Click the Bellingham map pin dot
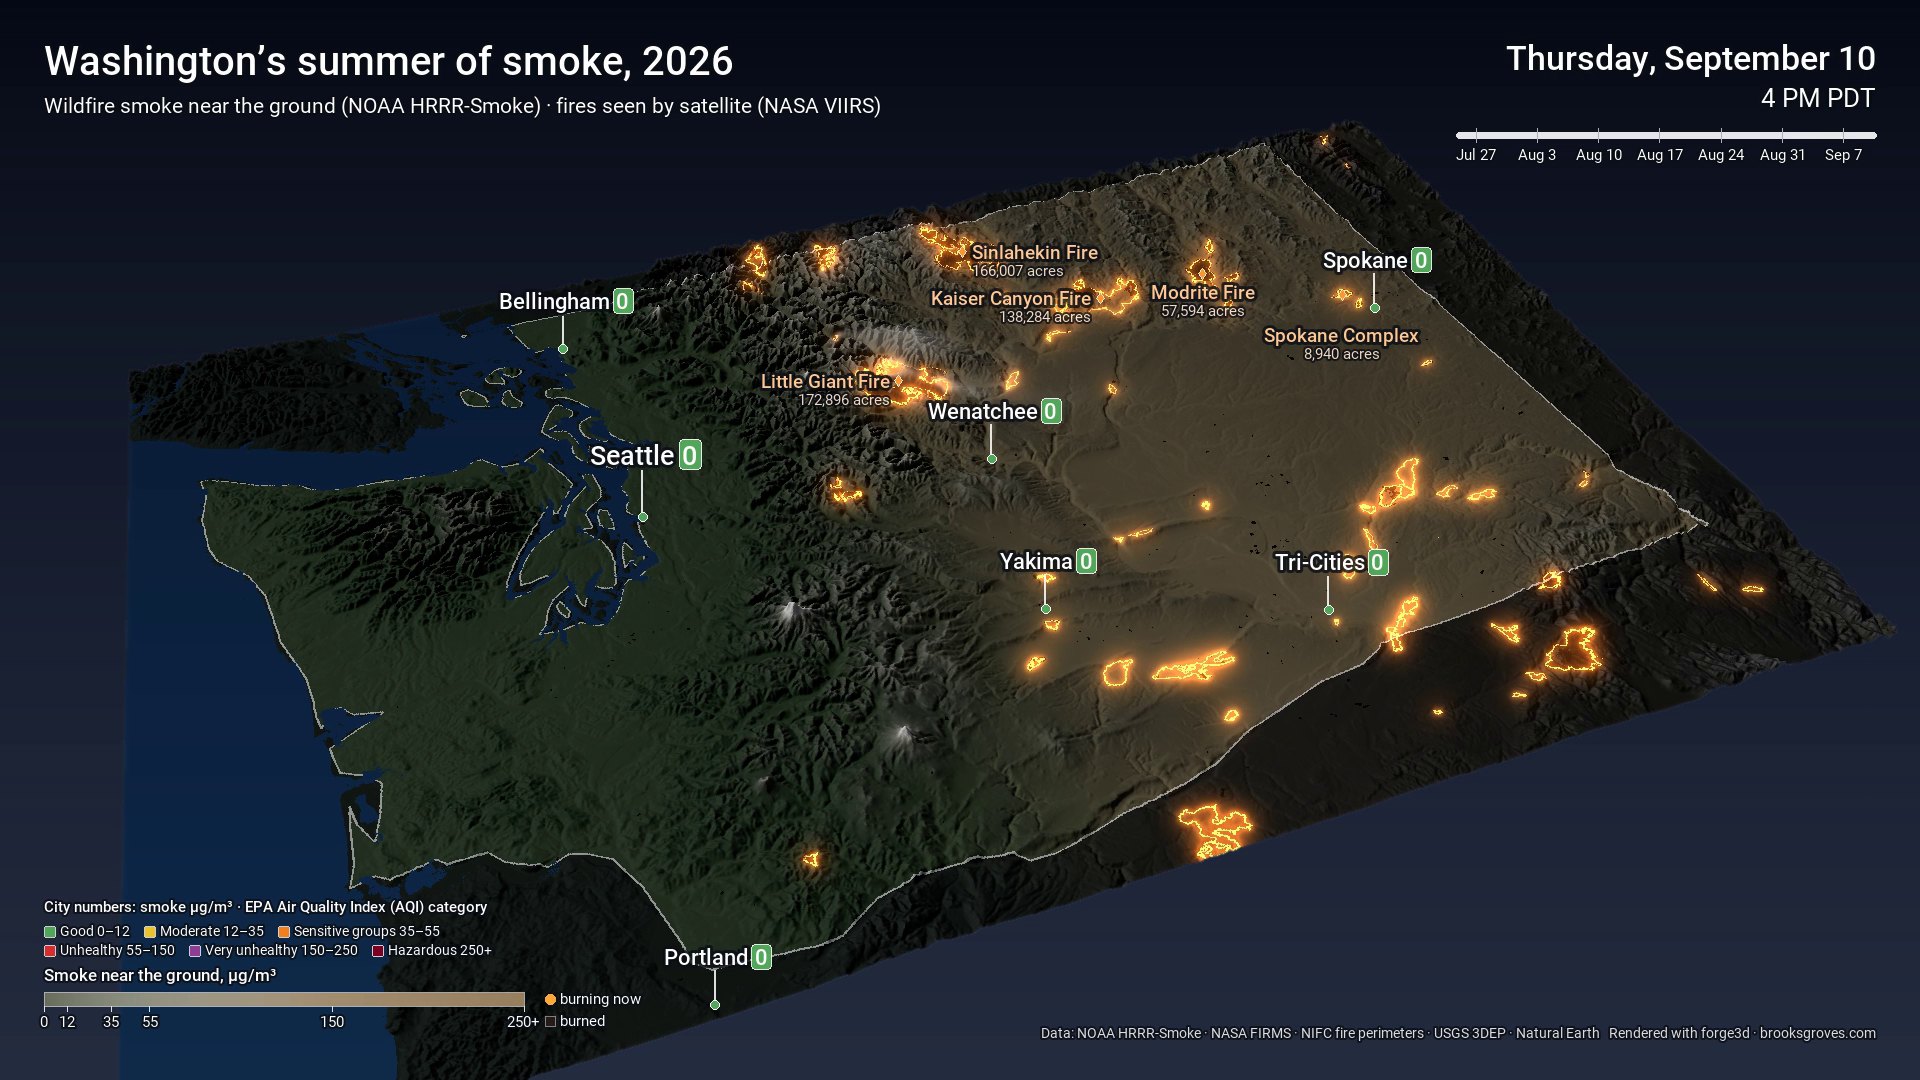The image size is (1920, 1080). (563, 349)
